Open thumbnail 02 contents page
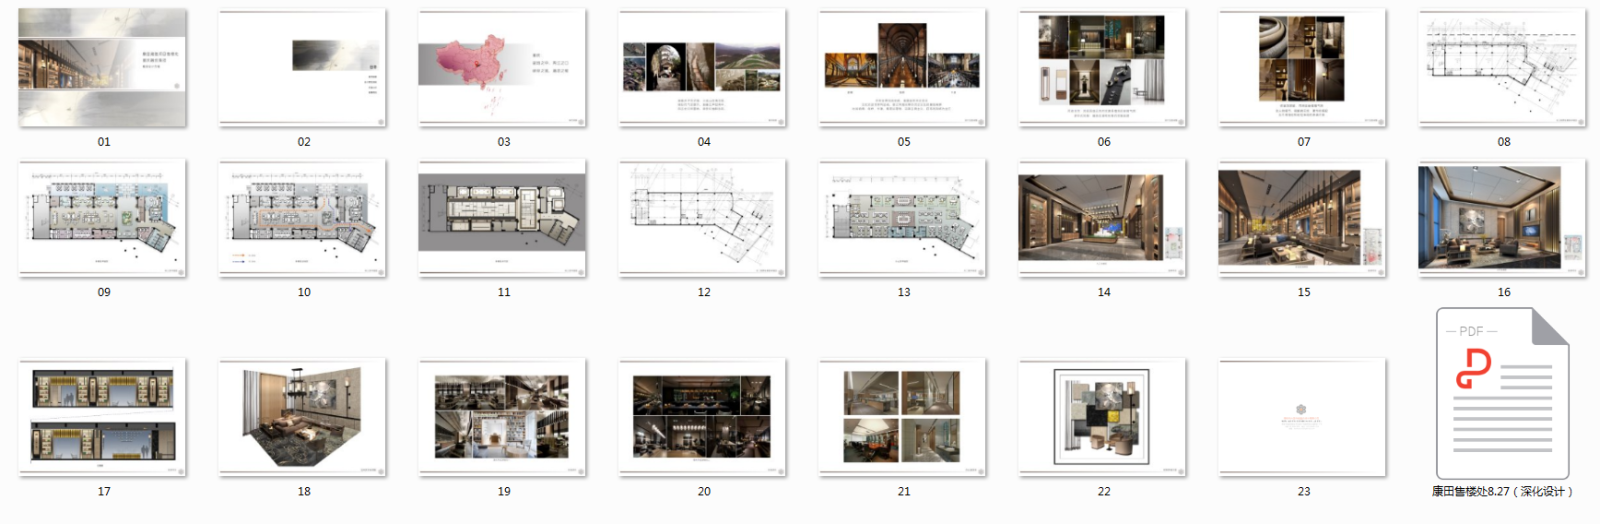This screenshot has width=1600, height=524. (303, 68)
